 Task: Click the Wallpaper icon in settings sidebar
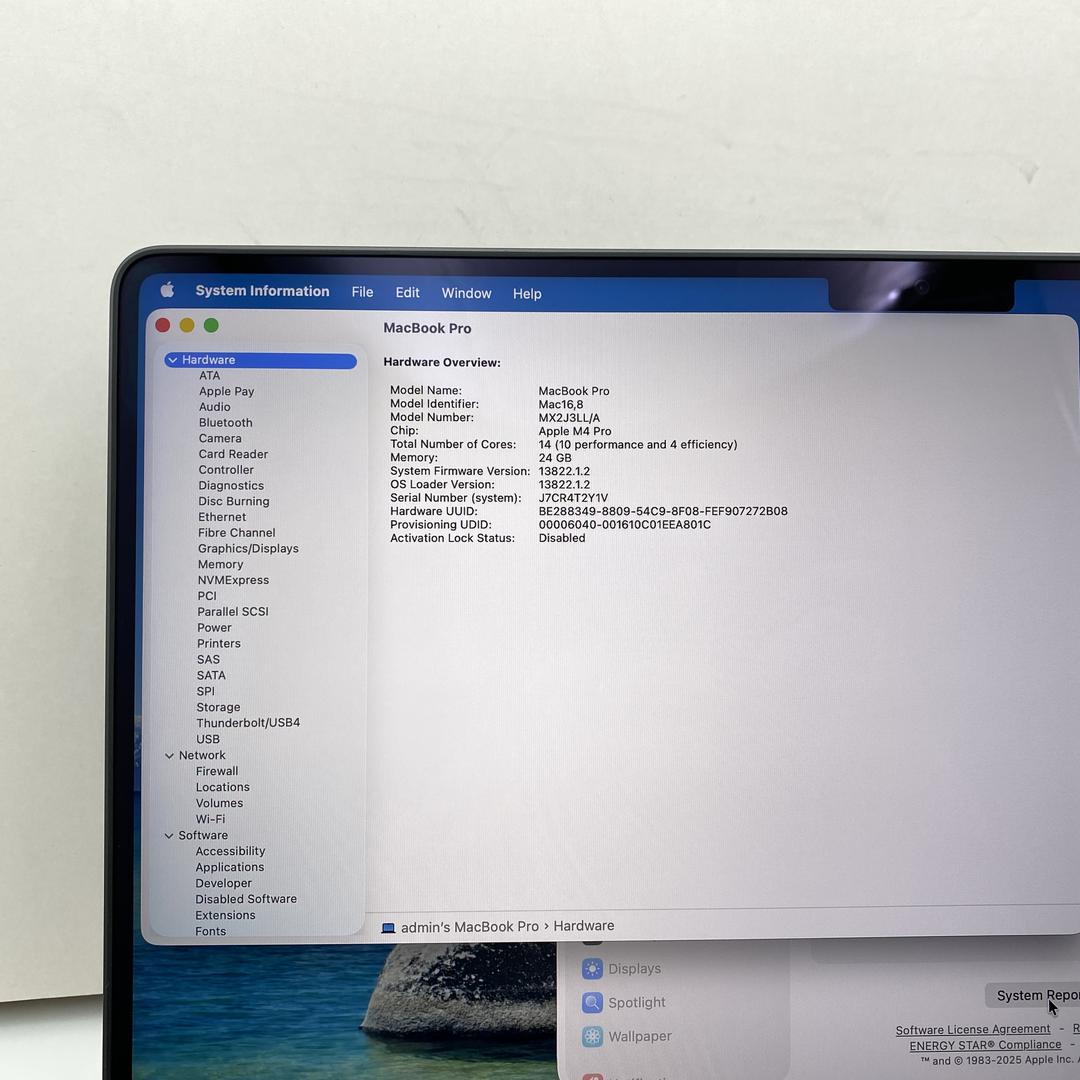pyautogui.click(x=593, y=1036)
